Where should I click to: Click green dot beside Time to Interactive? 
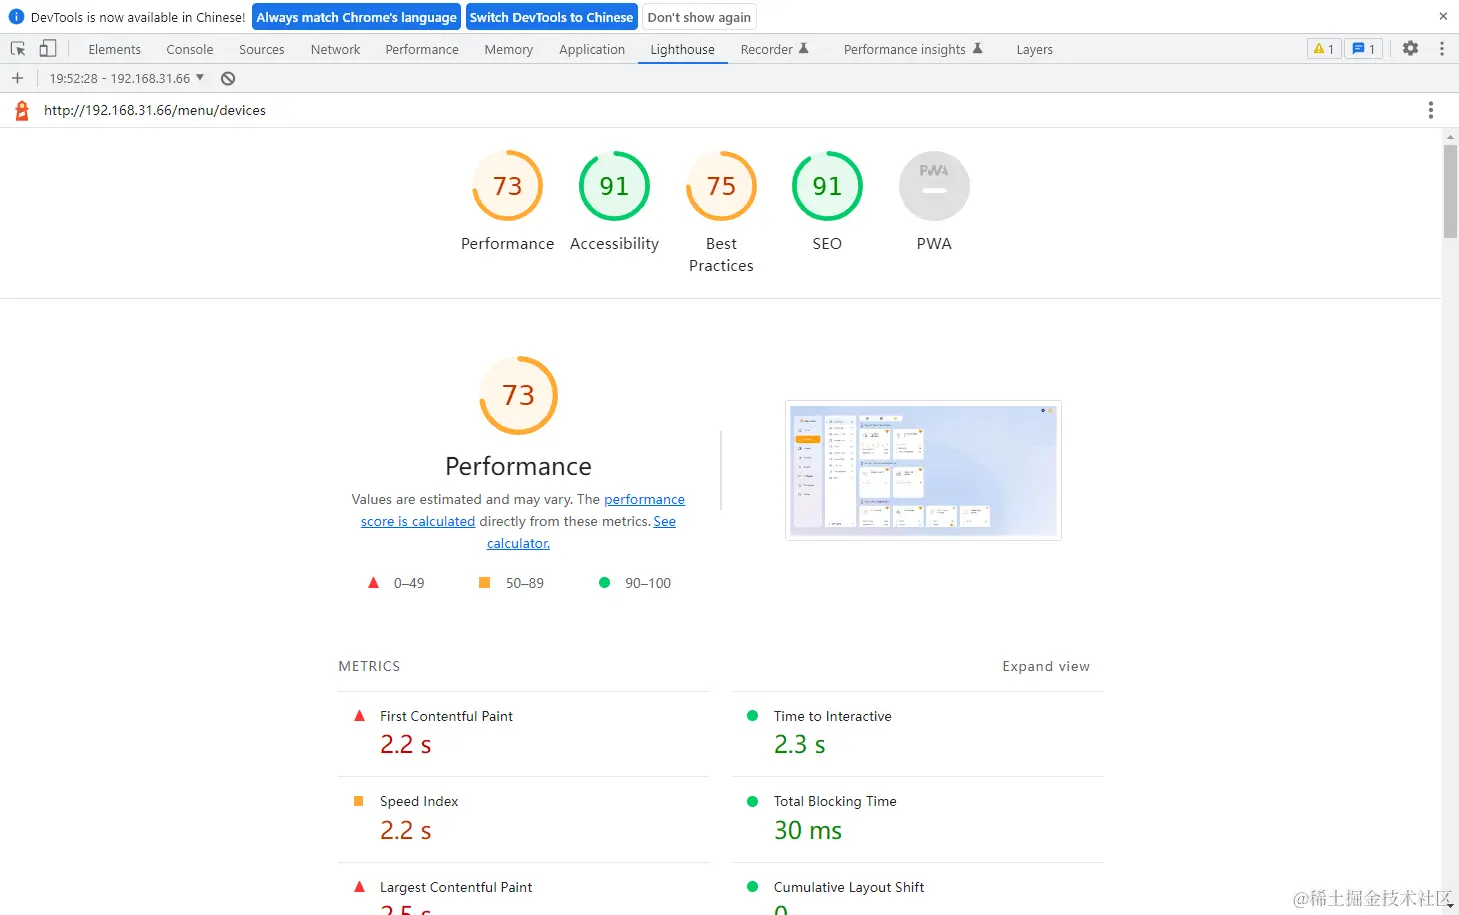753,716
